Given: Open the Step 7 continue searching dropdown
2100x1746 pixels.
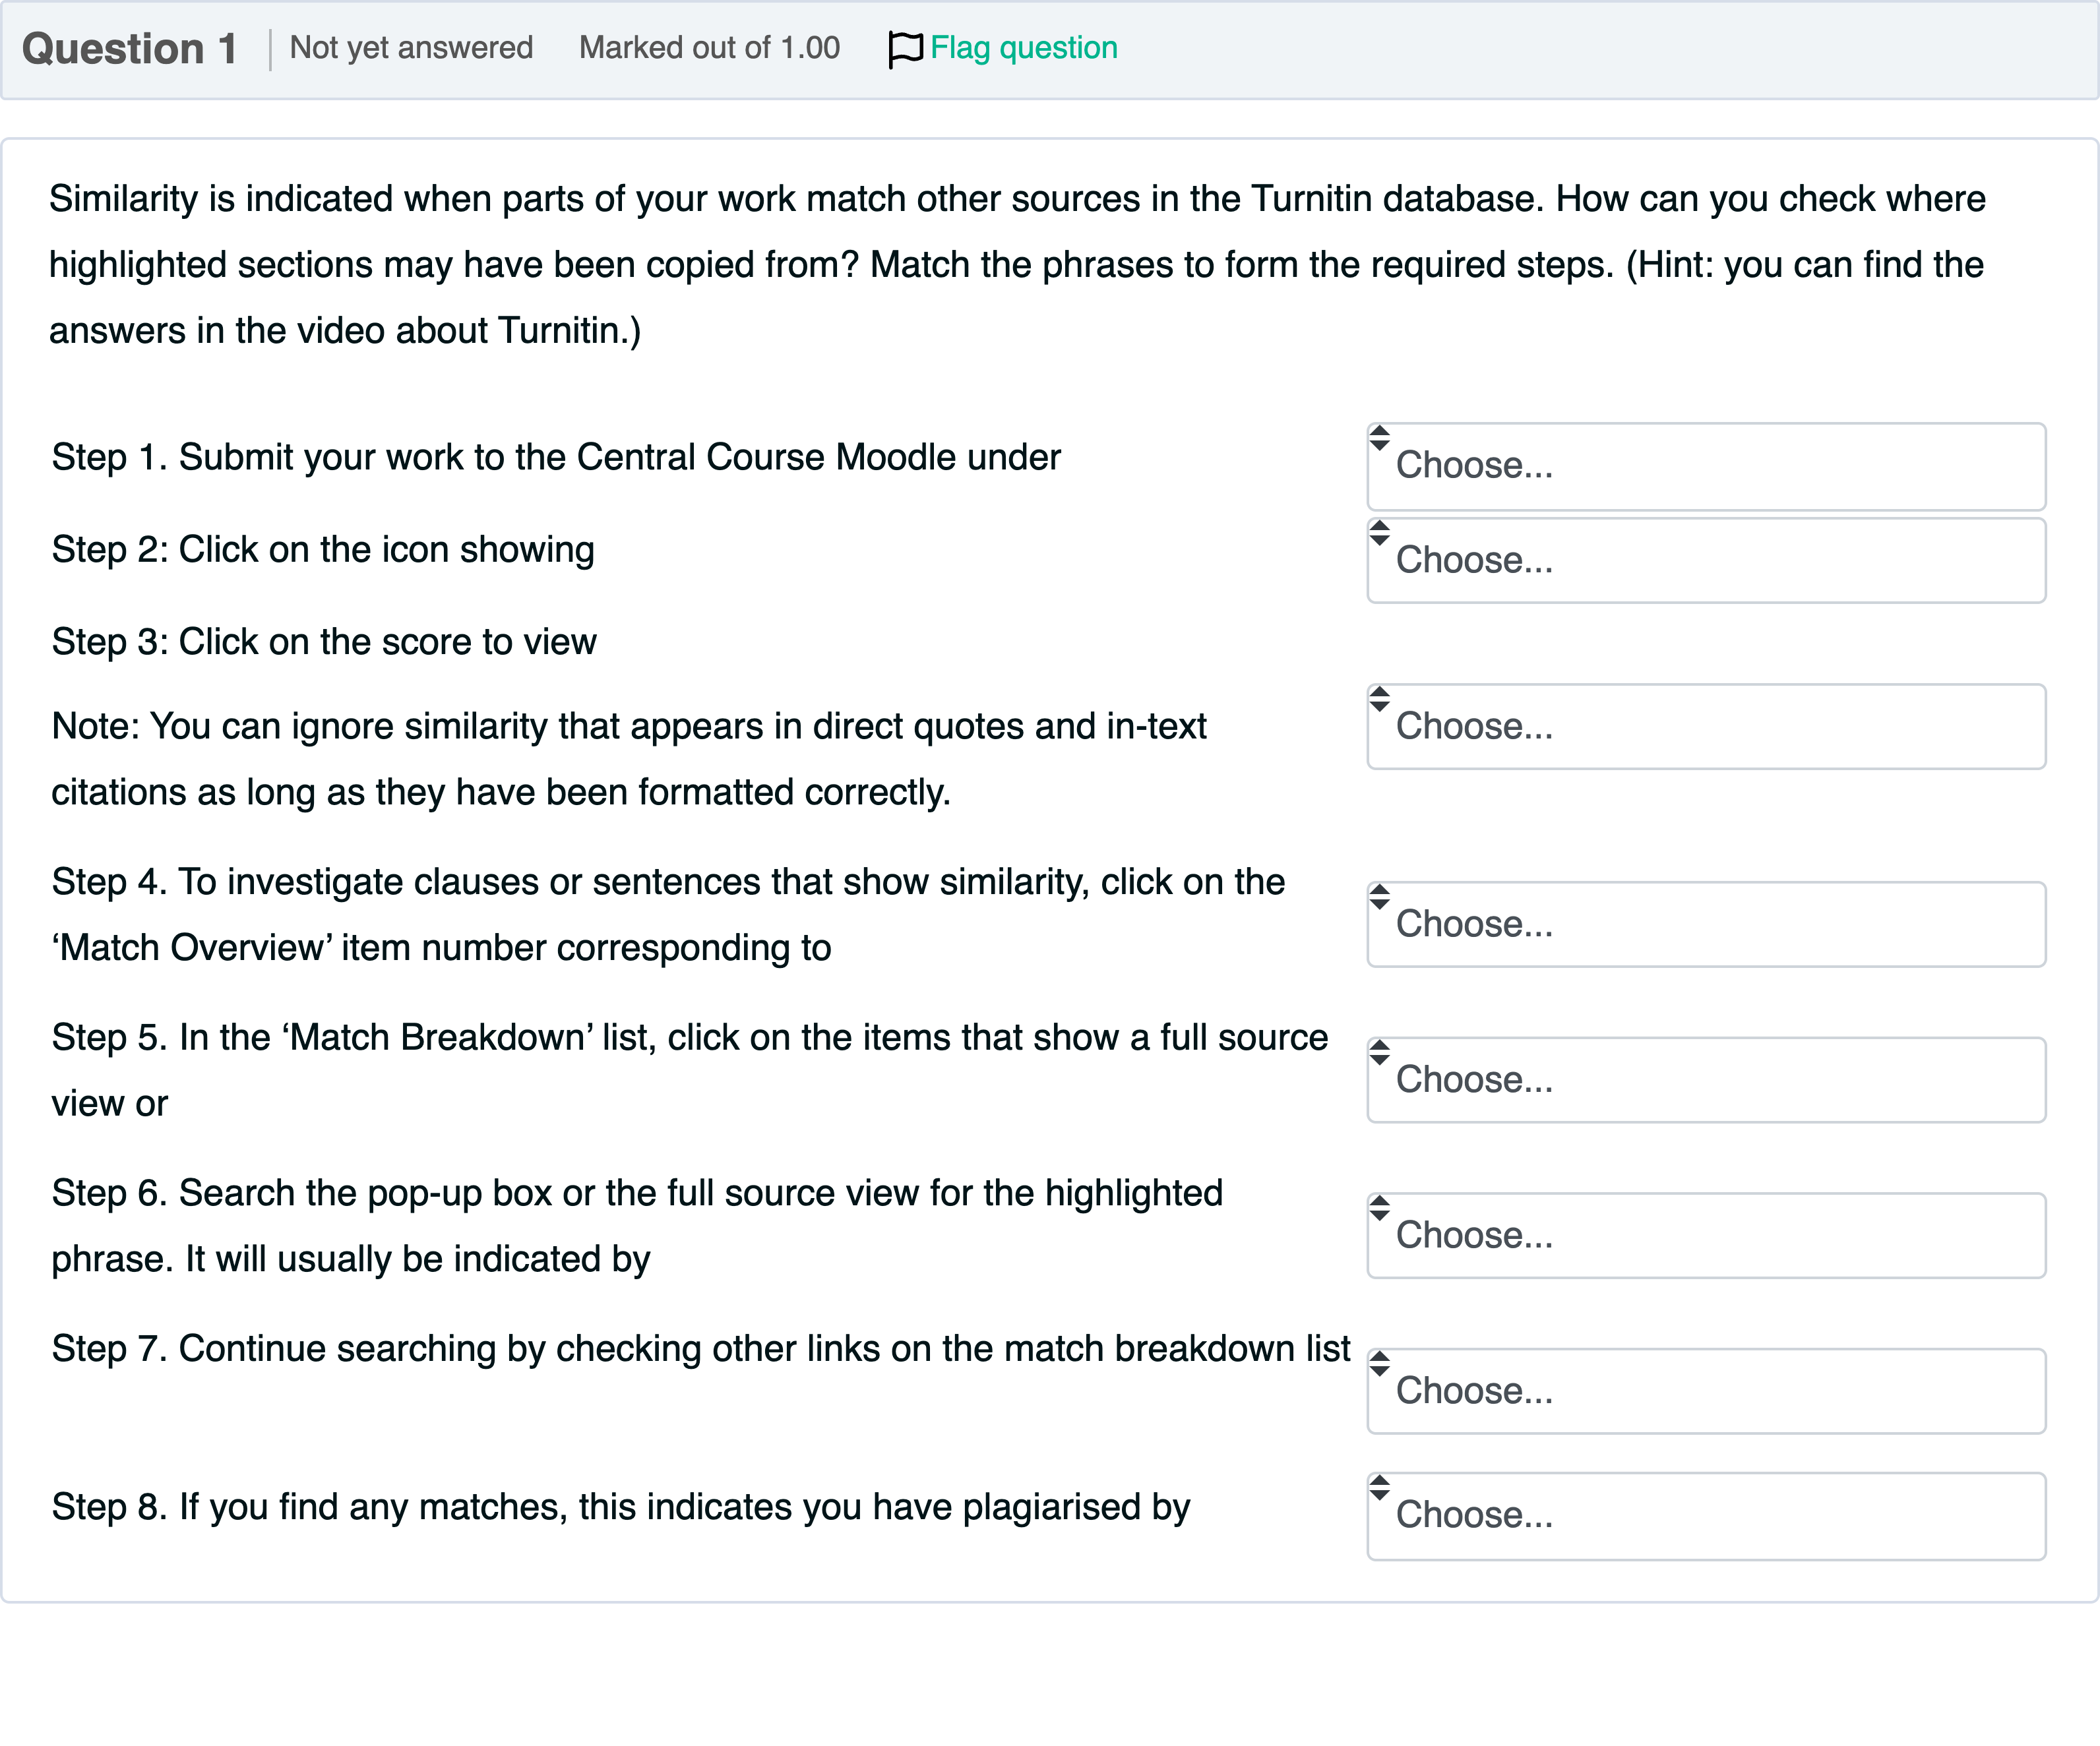Looking at the screenshot, I should click(x=1705, y=1391).
